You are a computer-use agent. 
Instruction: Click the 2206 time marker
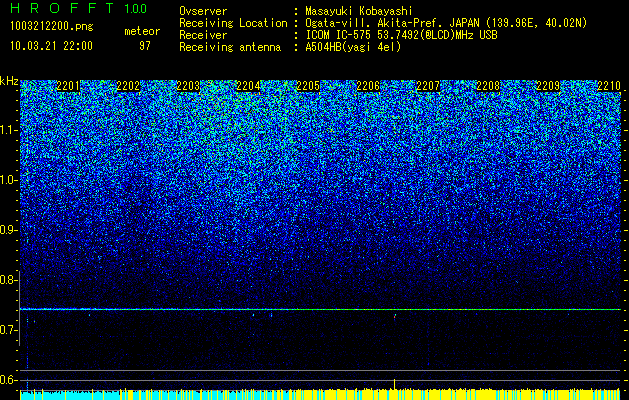368,86
